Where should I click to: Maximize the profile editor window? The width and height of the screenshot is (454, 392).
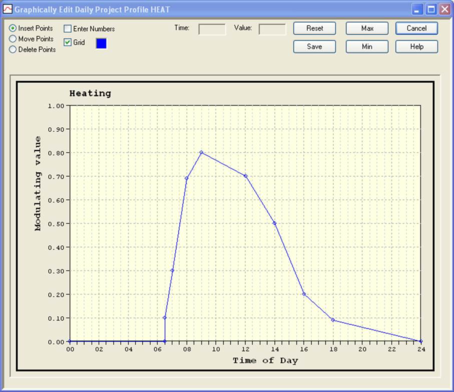pyautogui.click(x=431, y=9)
